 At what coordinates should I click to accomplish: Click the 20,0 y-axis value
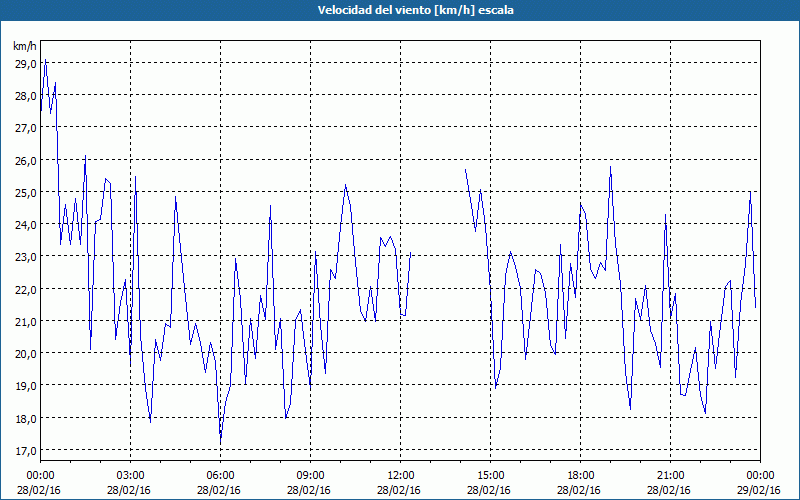coord(26,354)
